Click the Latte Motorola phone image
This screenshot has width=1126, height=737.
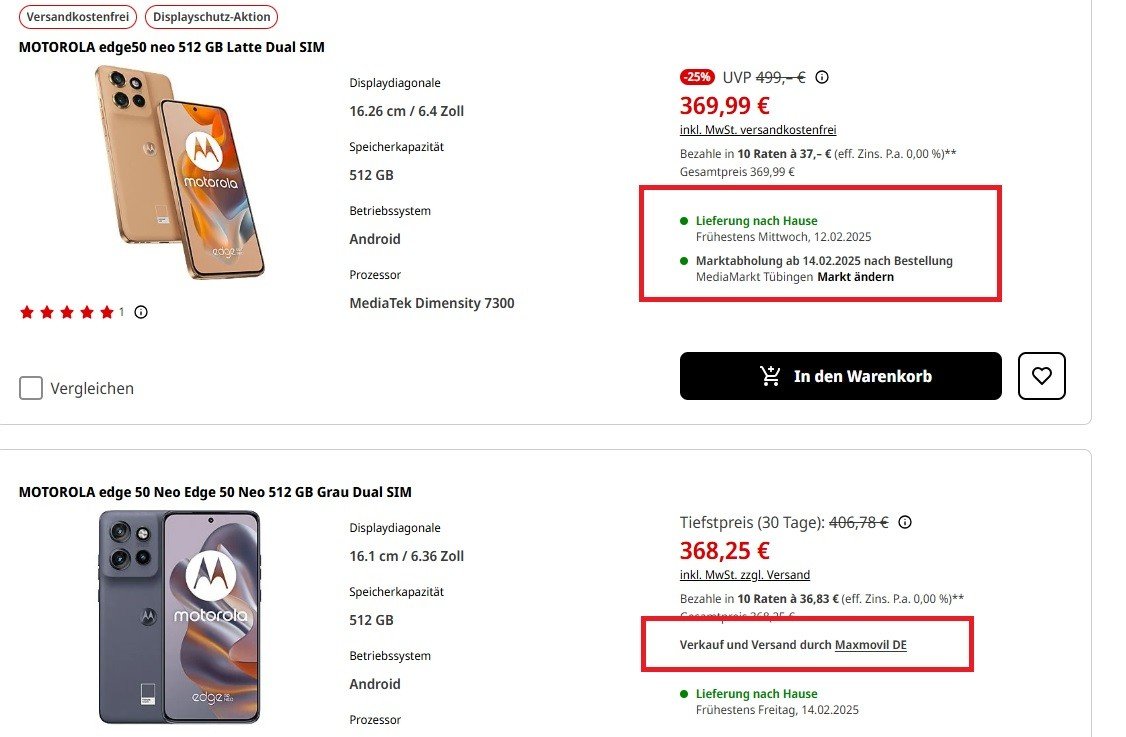pos(180,172)
